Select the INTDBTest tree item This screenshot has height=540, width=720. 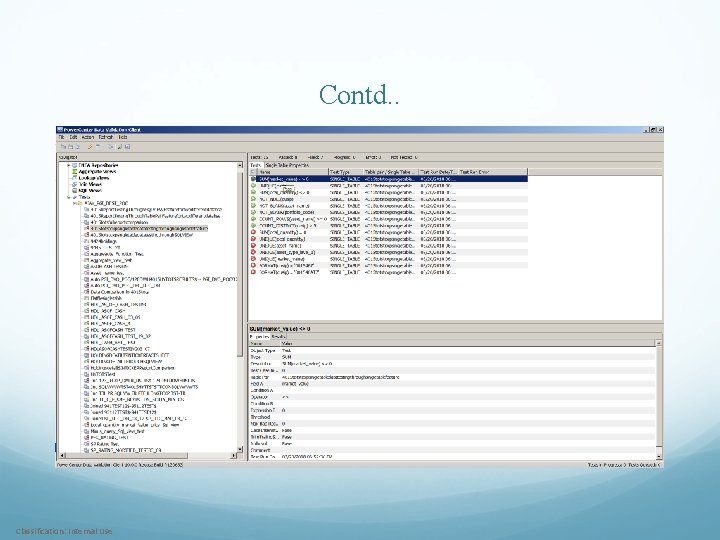pos(103,374)
